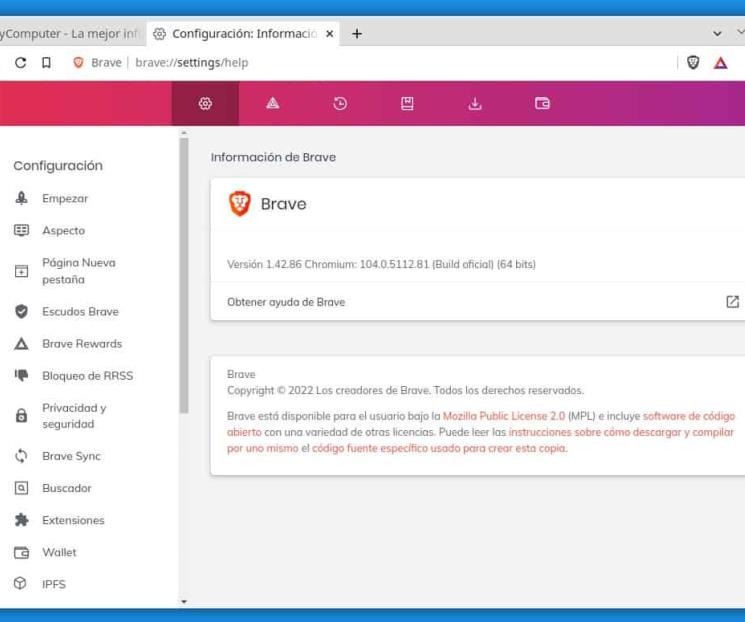Reload the page with refresh icon

pos(20,63)
